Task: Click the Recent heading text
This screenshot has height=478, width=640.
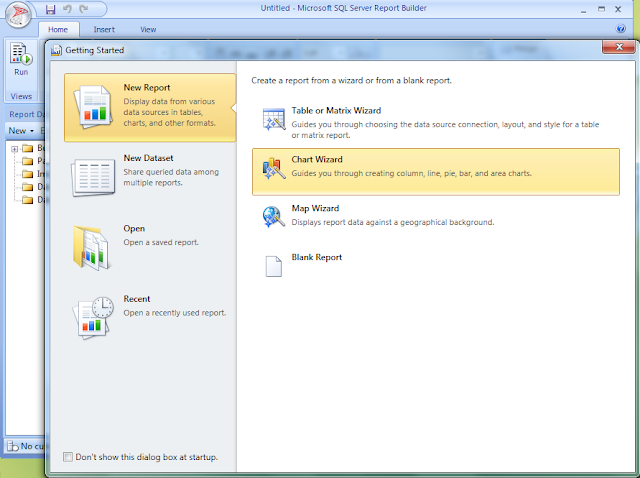Action: [x=137, y=299]
